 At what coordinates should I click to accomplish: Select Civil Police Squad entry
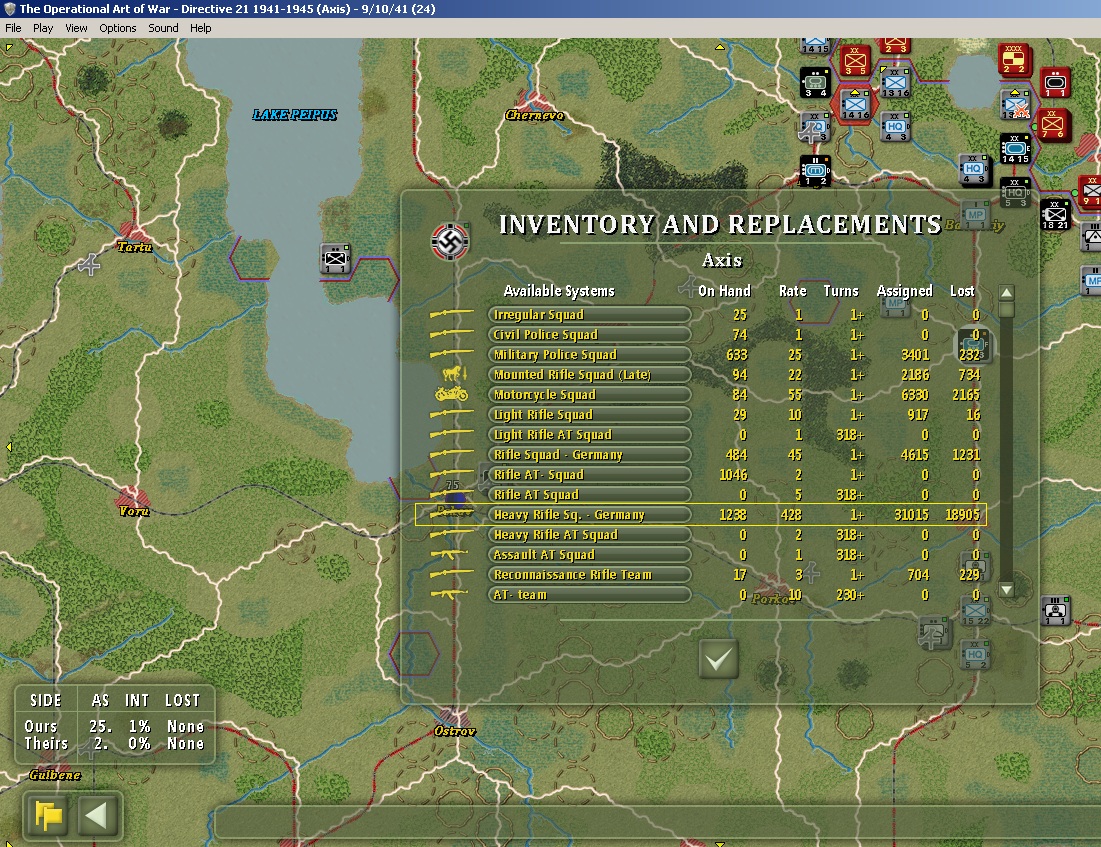tap(589, 334)
